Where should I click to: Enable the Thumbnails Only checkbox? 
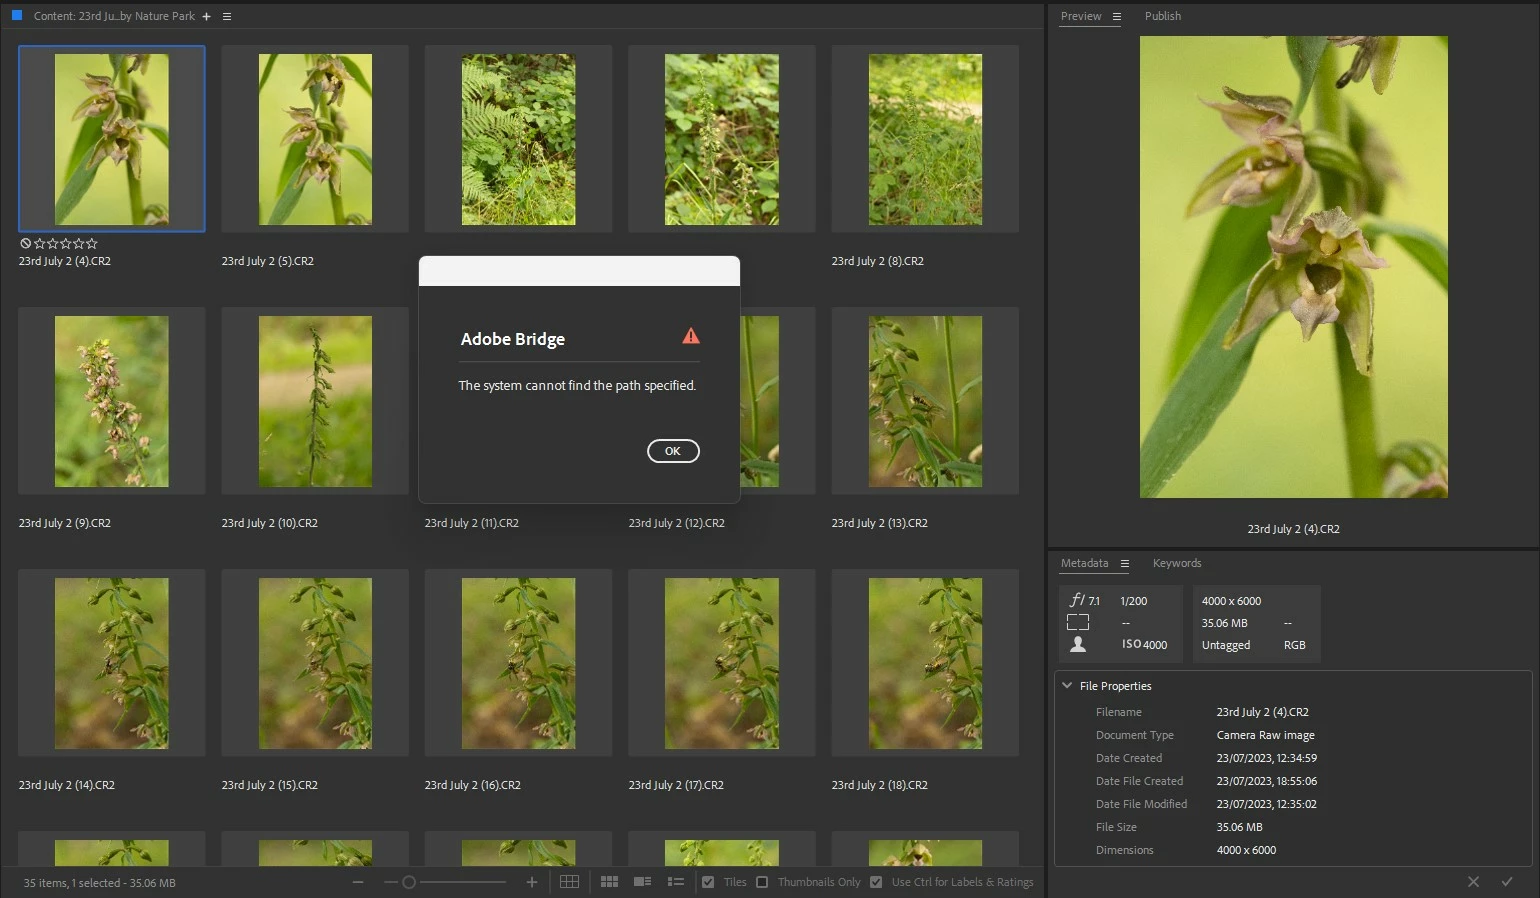pos(762,882)
